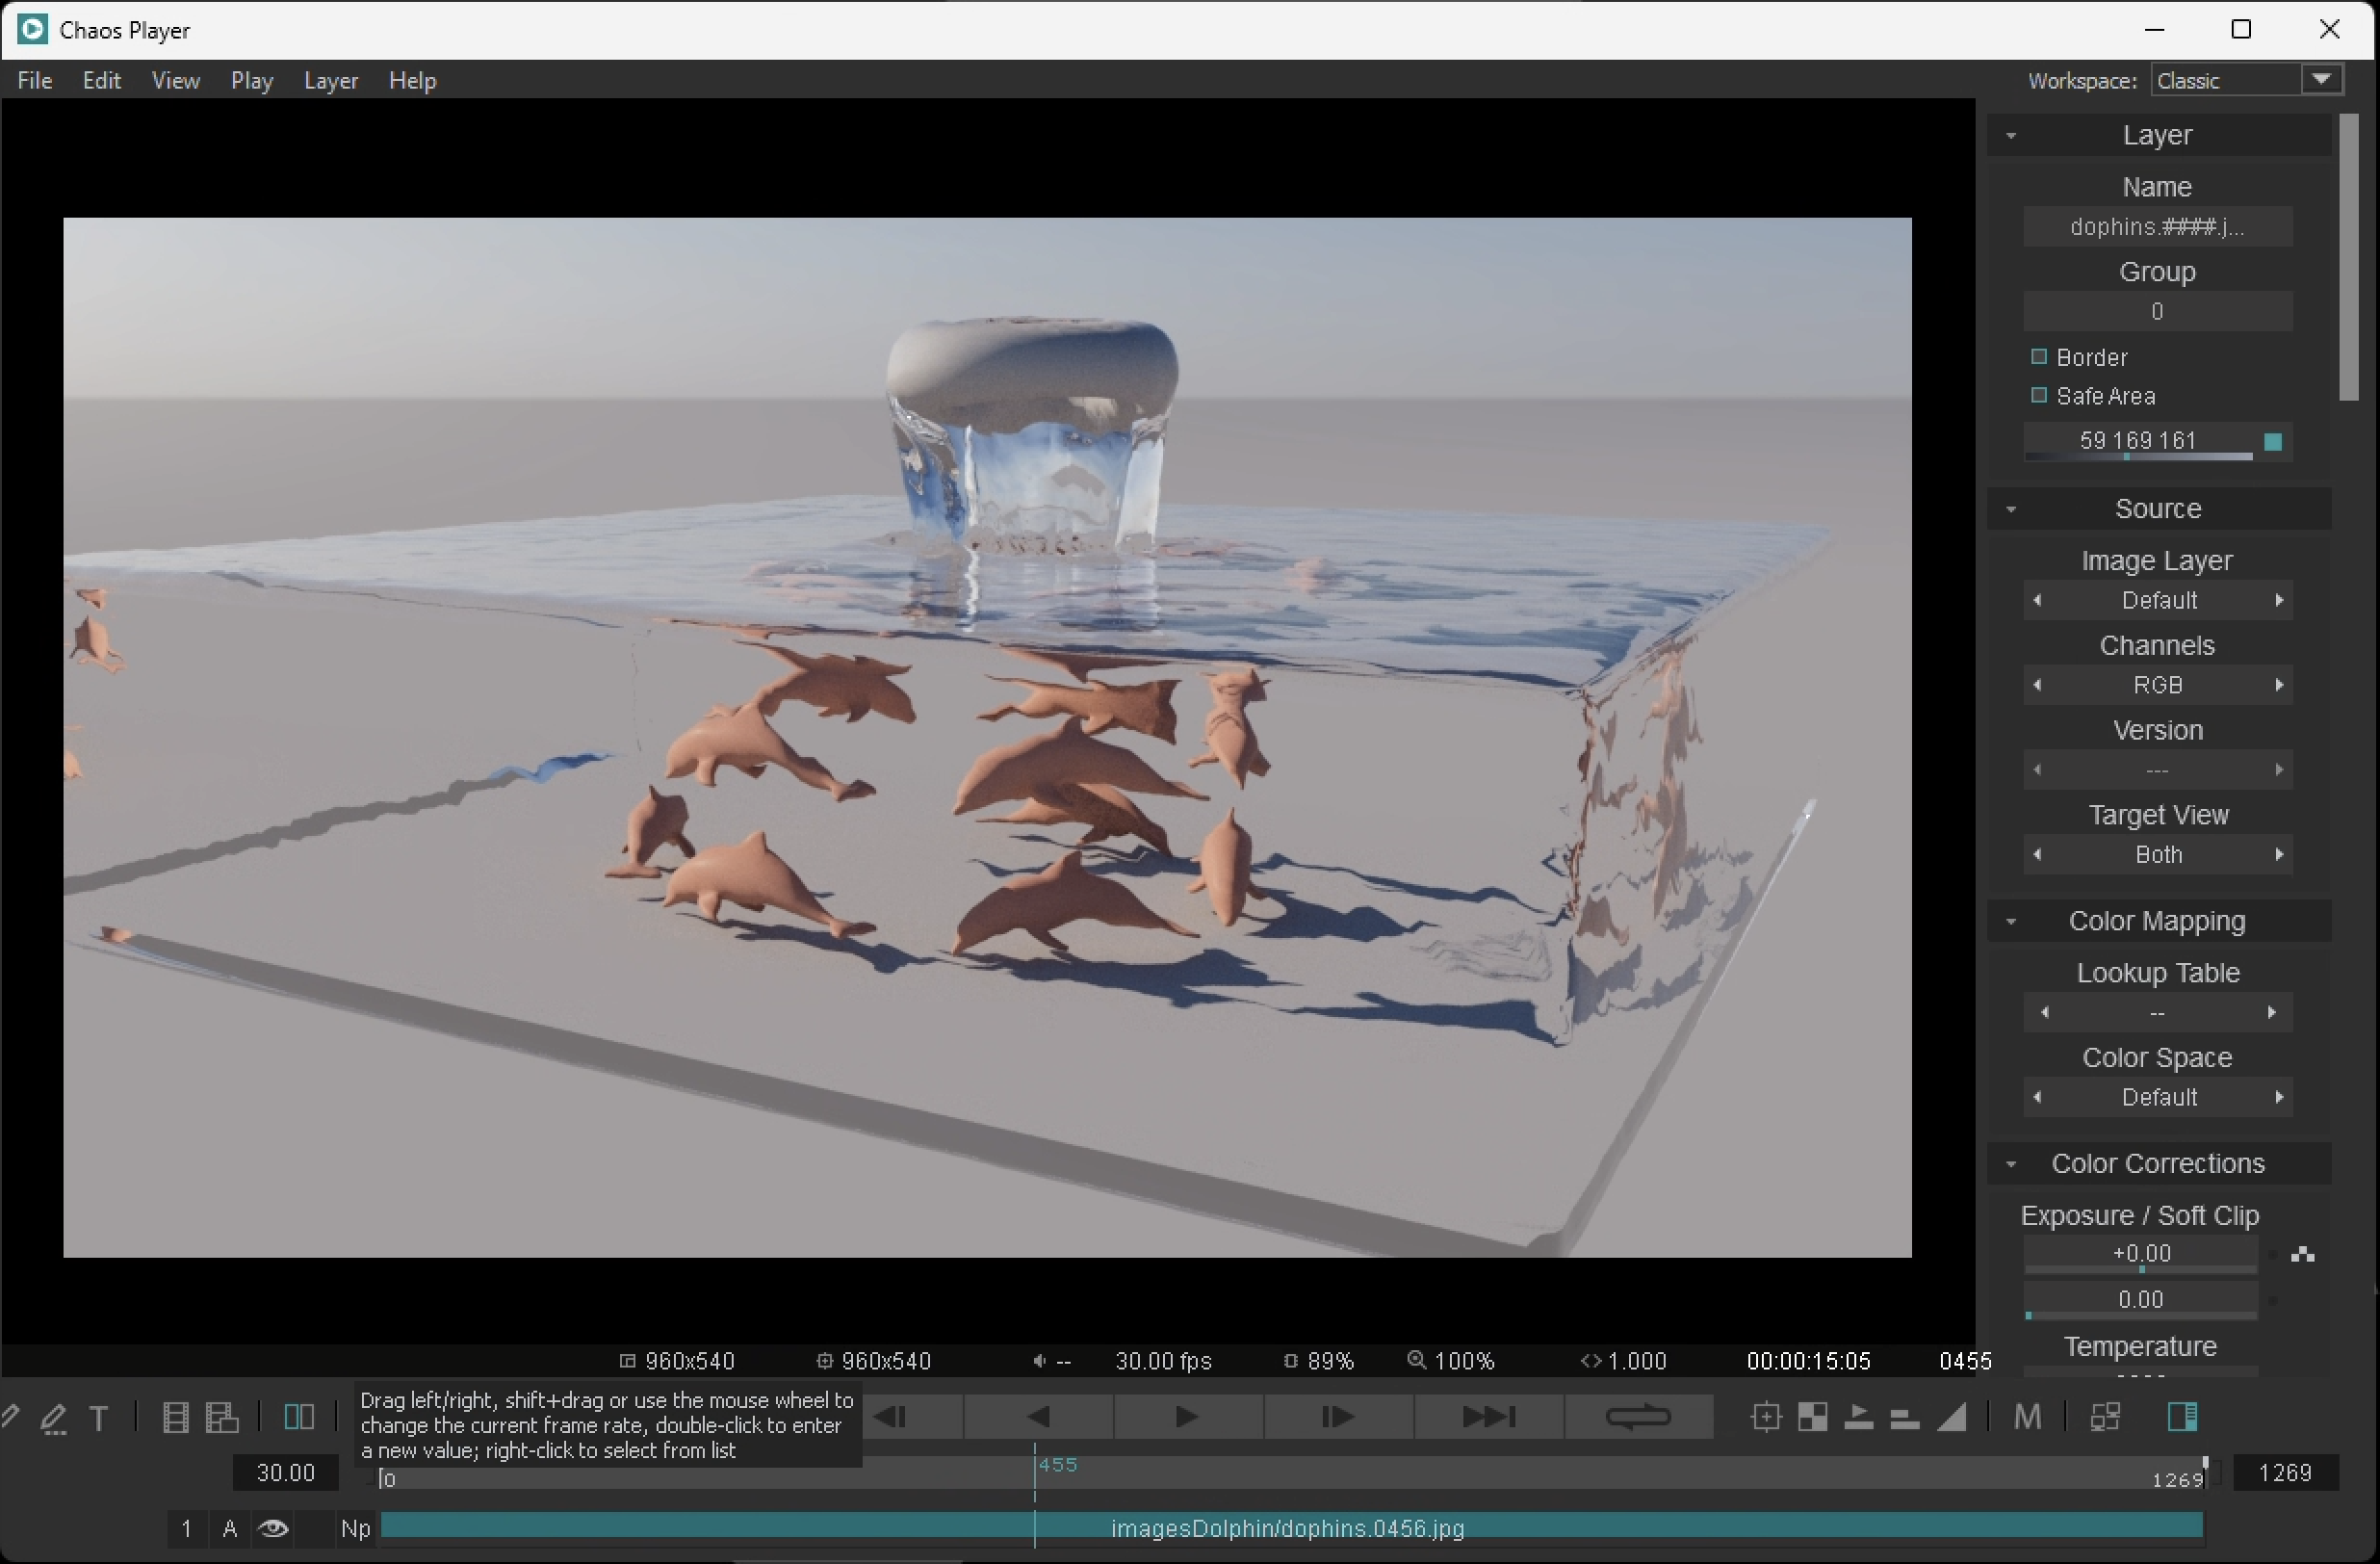Click the Soft Clip 0.00 slider

(2141, 1300)
